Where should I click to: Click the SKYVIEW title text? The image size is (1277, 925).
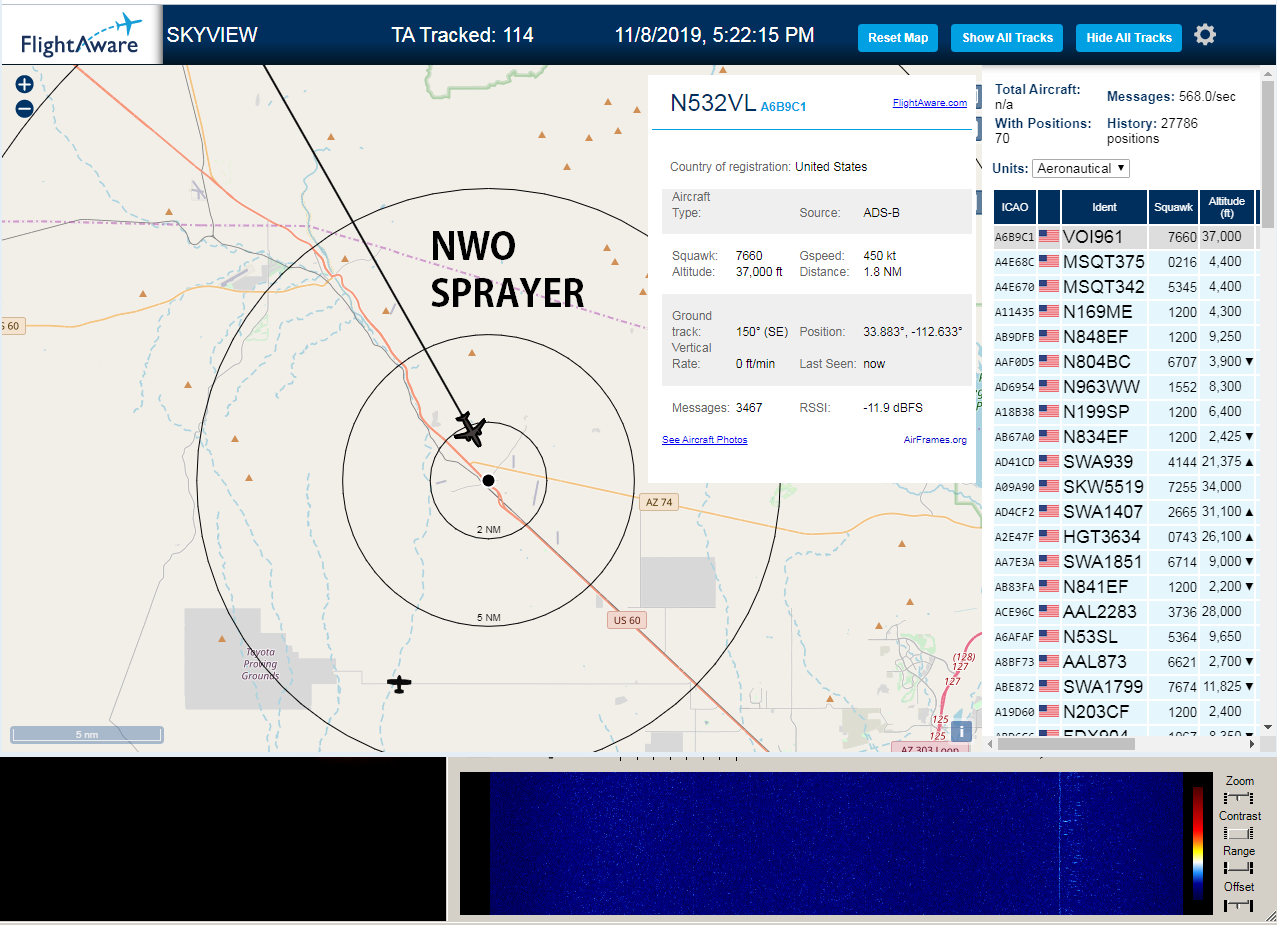click(212, 35)
